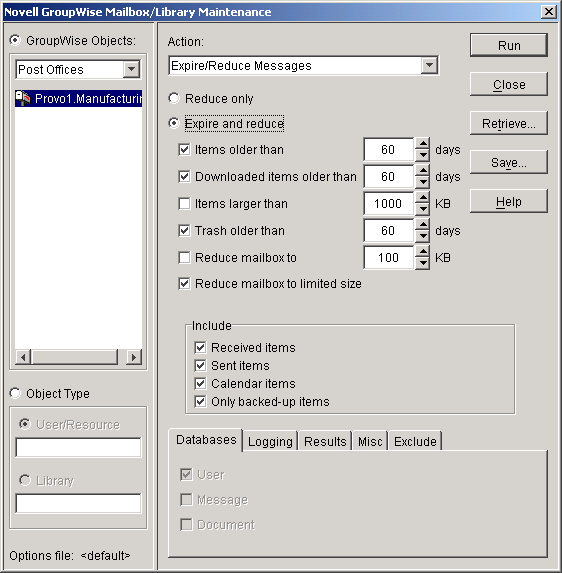Choose the Expire and reduce option

174,124
